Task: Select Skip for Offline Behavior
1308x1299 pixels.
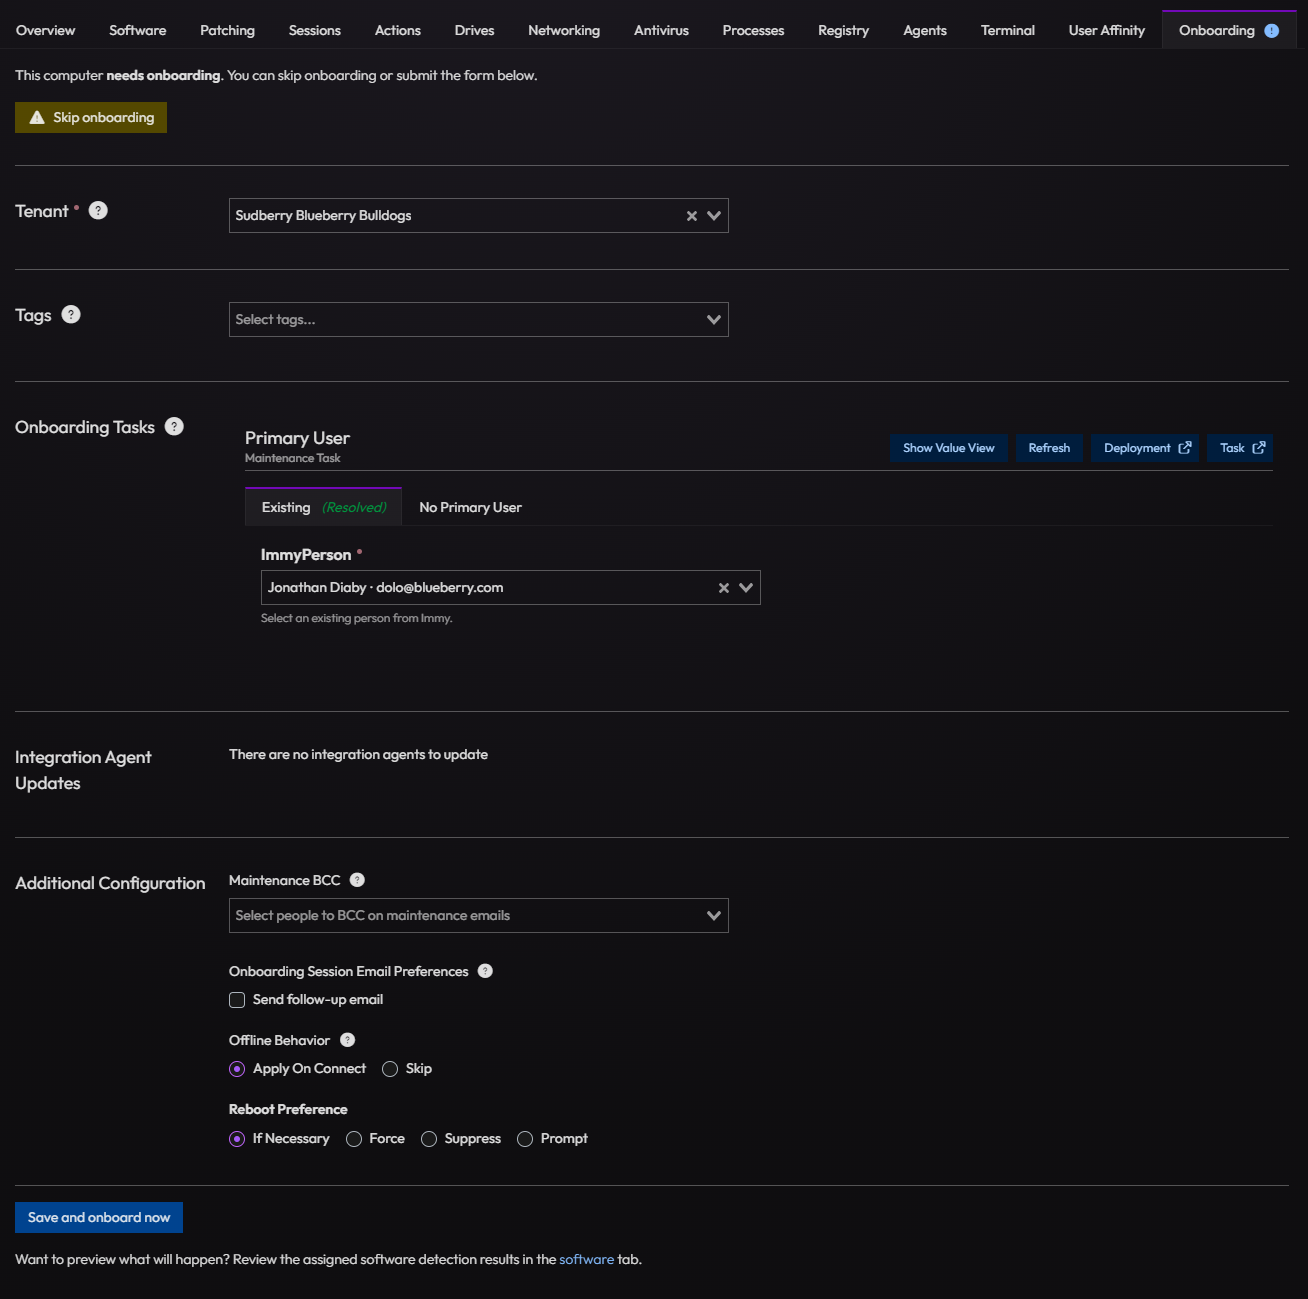Action: point(390,1069)
